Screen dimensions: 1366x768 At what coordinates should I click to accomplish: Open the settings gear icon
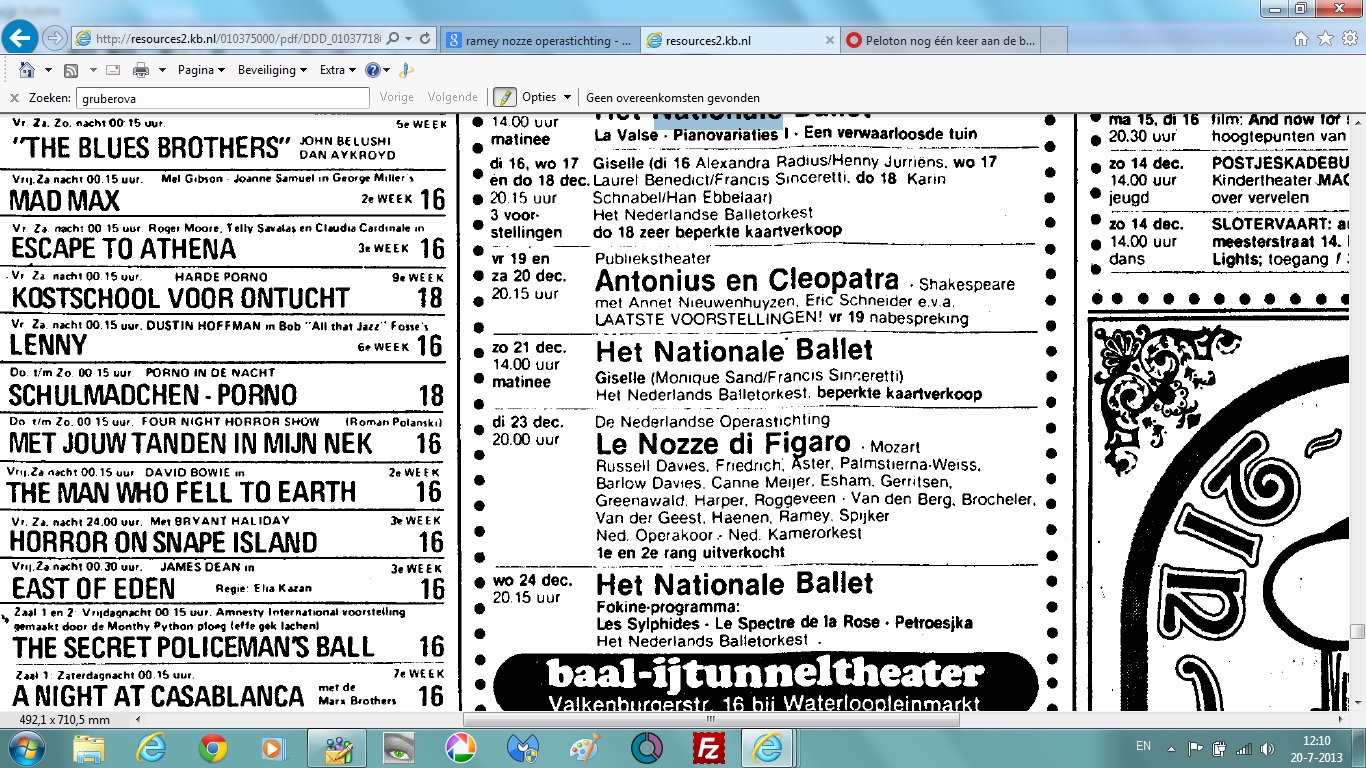[1348, 39]
